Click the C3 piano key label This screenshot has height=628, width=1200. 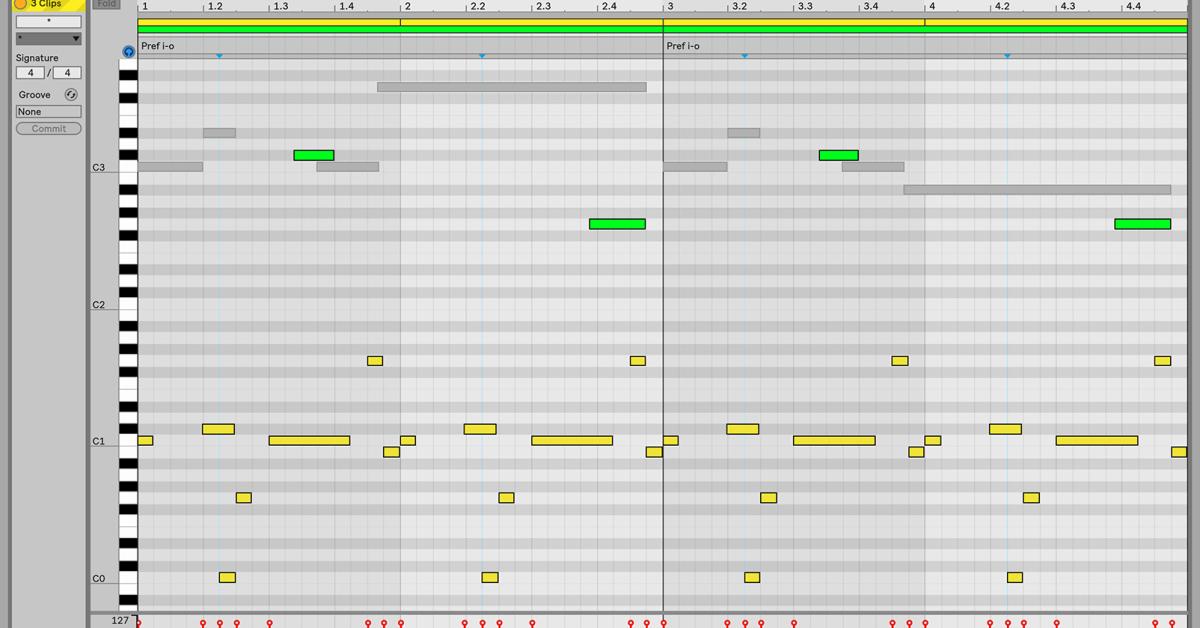pyautogui.click(x=99, y=167)
